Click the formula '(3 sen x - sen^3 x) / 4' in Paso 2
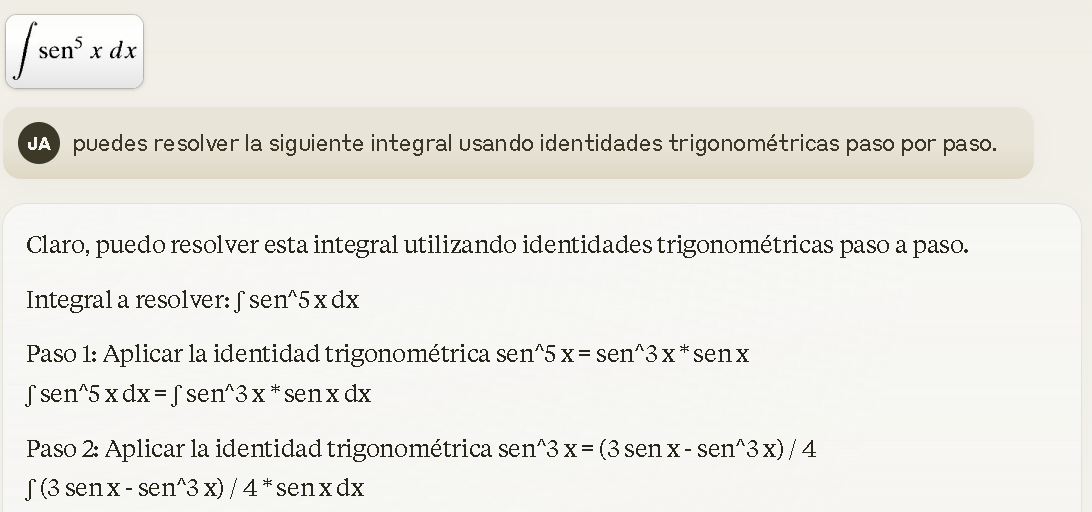This screenshot has width=1092, height=512. [x=708, y=449]
